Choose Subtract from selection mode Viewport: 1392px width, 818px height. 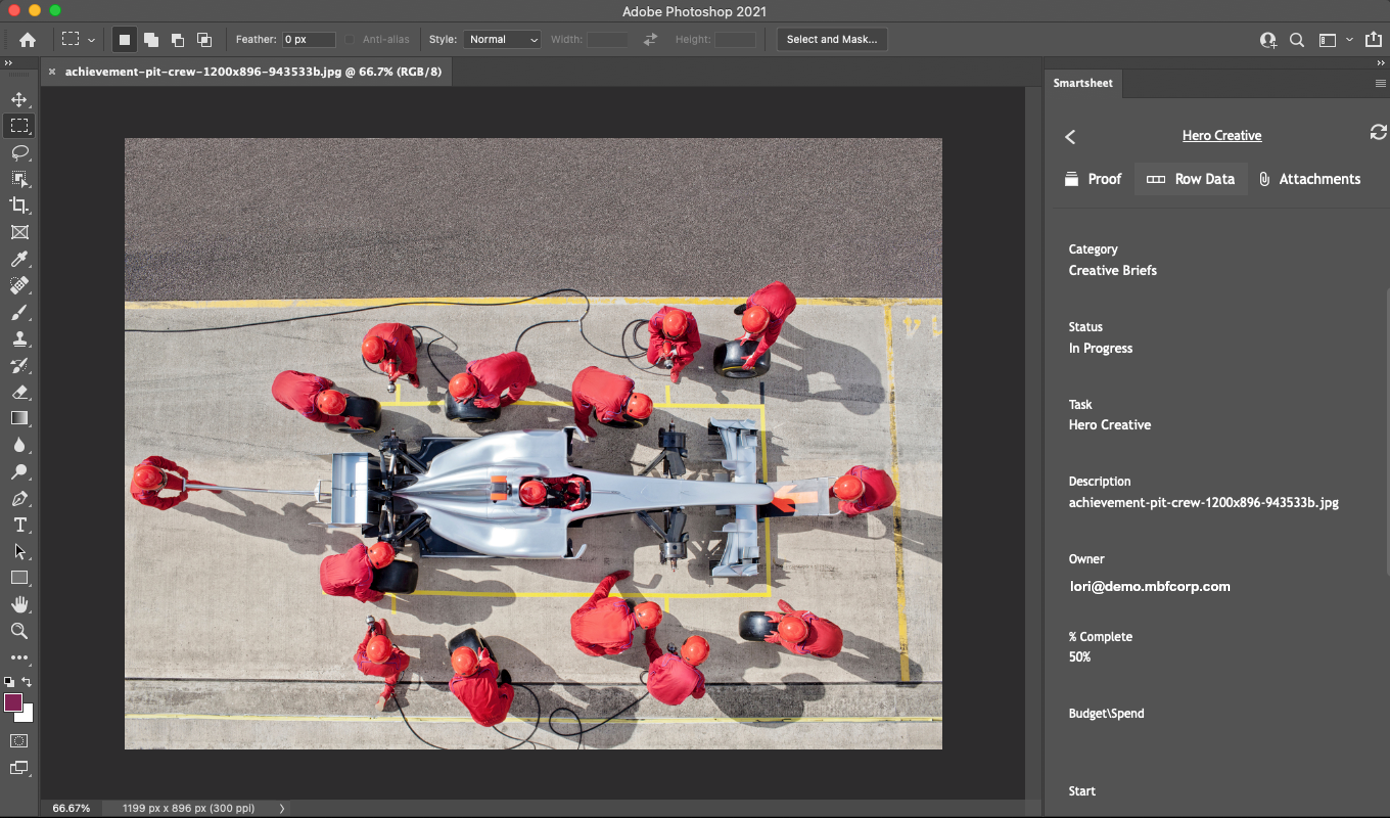177,40
